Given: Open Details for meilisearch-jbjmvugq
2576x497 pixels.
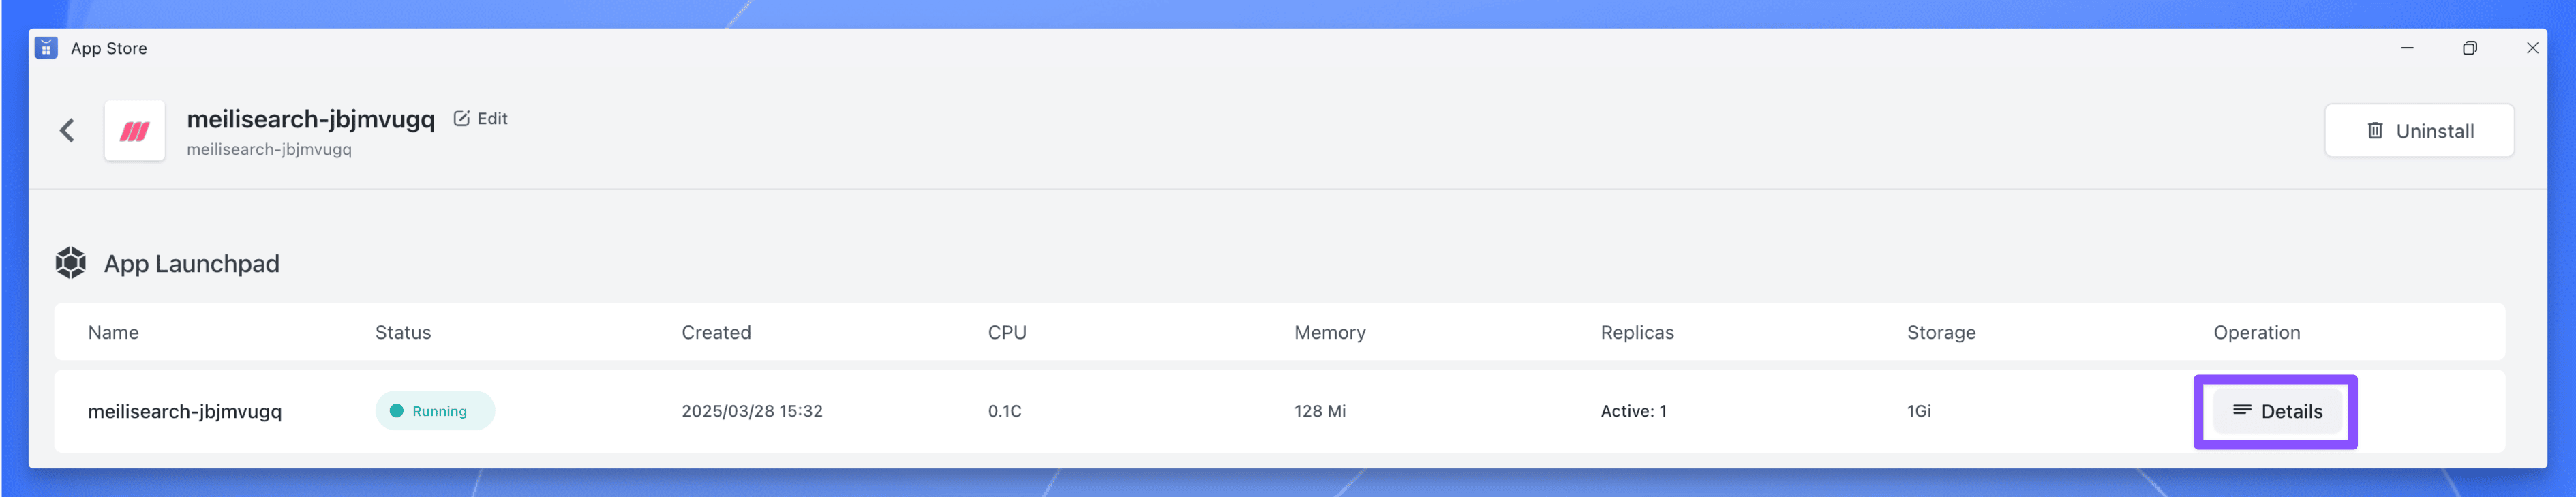Looking at the screenshot, I should click(2278, 410).
